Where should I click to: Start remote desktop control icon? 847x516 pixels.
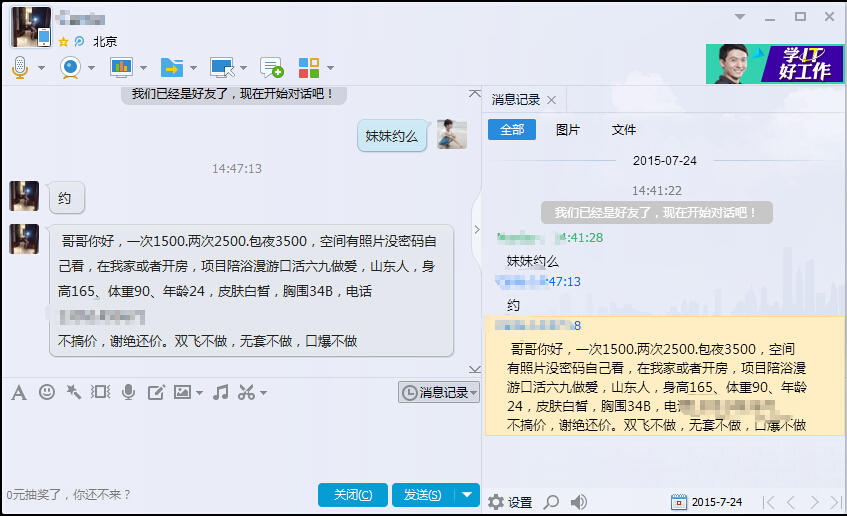222,68
